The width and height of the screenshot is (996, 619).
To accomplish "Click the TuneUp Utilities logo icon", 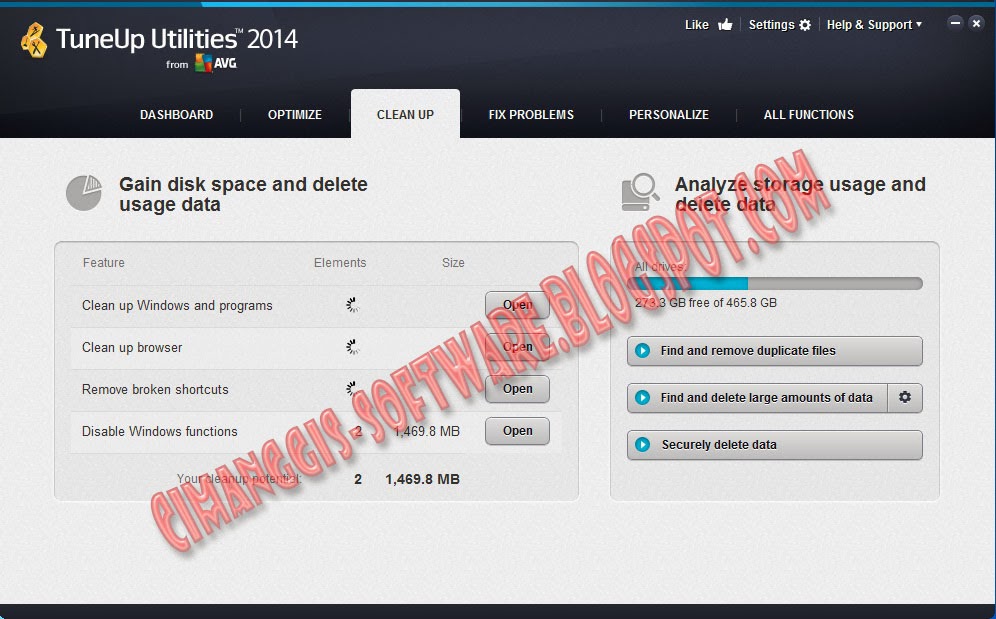I will (34, 40).
